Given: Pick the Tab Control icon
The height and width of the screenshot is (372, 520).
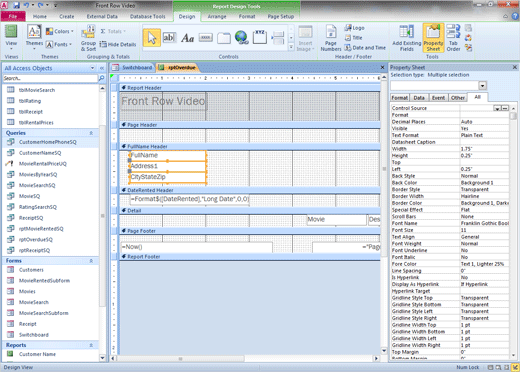Looking at the screenshot, I should pyautogui.click(x=224, y=38).
